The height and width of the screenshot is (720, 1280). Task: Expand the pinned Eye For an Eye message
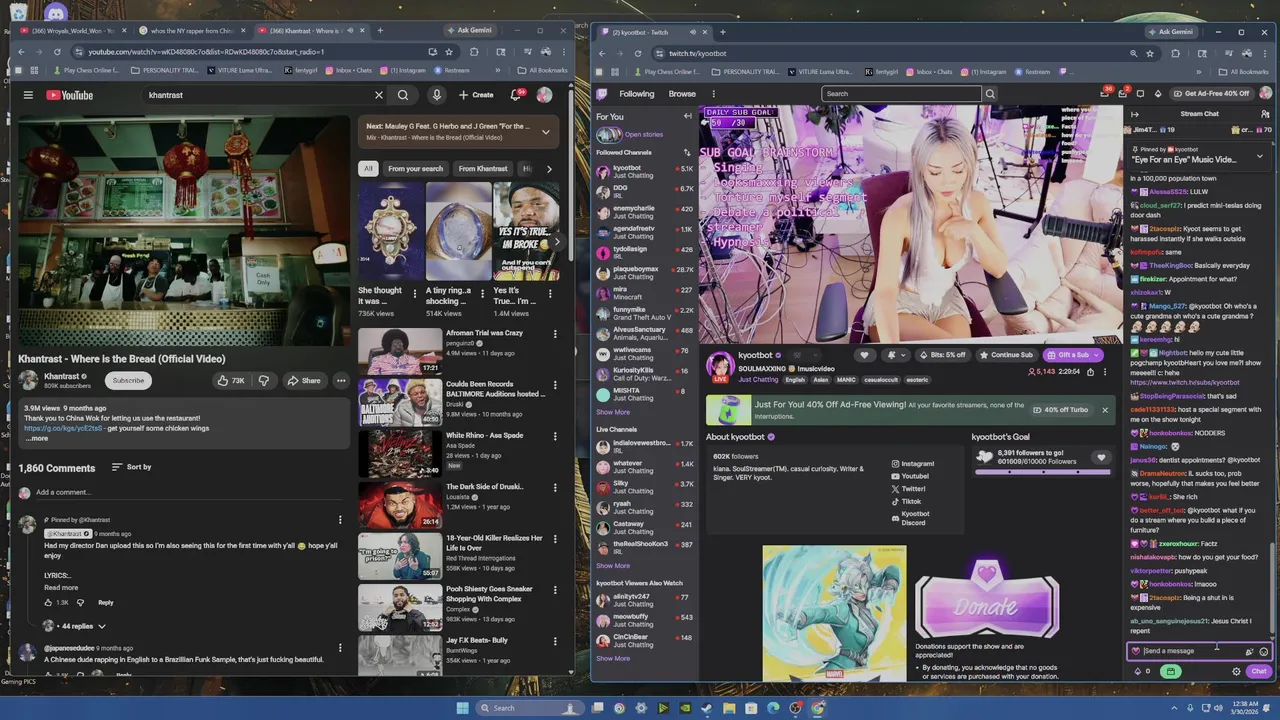(1259, 156)
